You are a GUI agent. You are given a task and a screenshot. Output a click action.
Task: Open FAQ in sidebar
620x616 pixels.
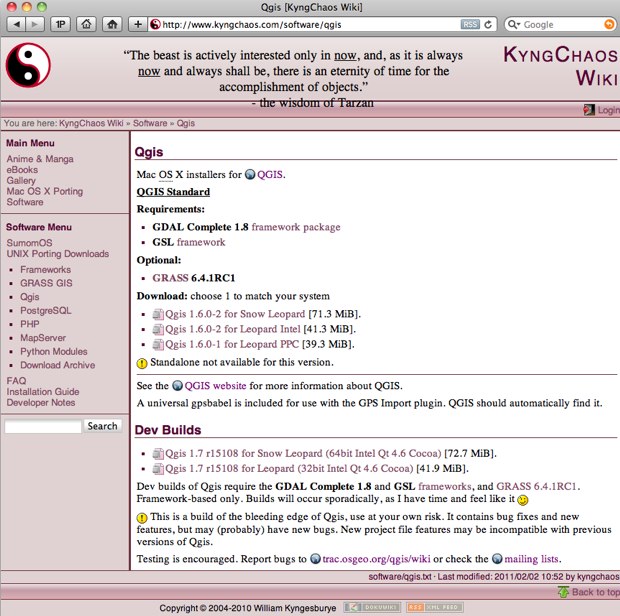tap(16, 381)
